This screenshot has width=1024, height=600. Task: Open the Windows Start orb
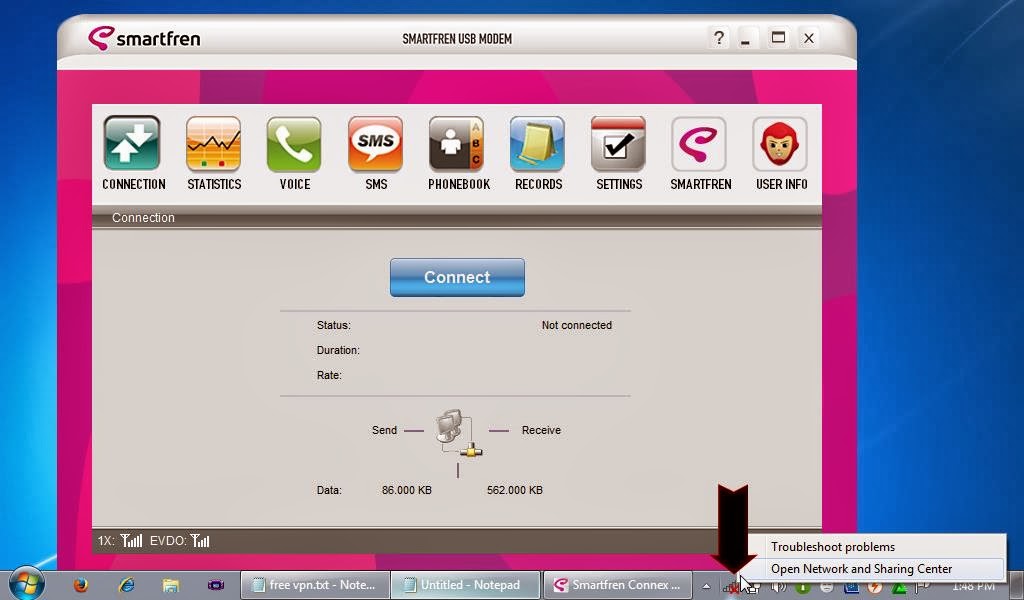[x=27, y=583]
